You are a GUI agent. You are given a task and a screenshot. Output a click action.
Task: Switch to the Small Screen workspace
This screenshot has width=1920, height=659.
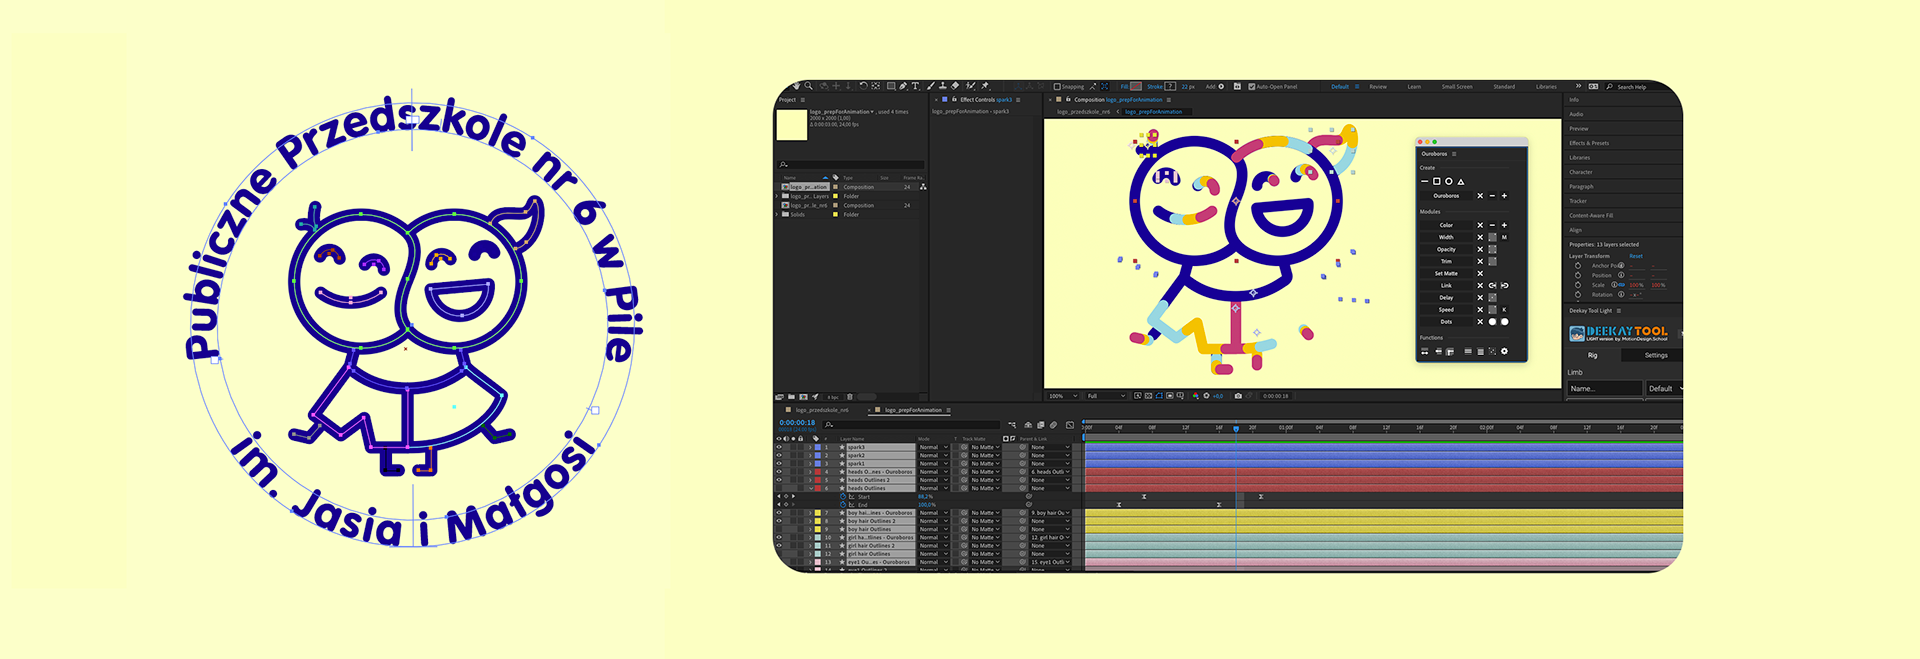click(x=1457, y=87)
